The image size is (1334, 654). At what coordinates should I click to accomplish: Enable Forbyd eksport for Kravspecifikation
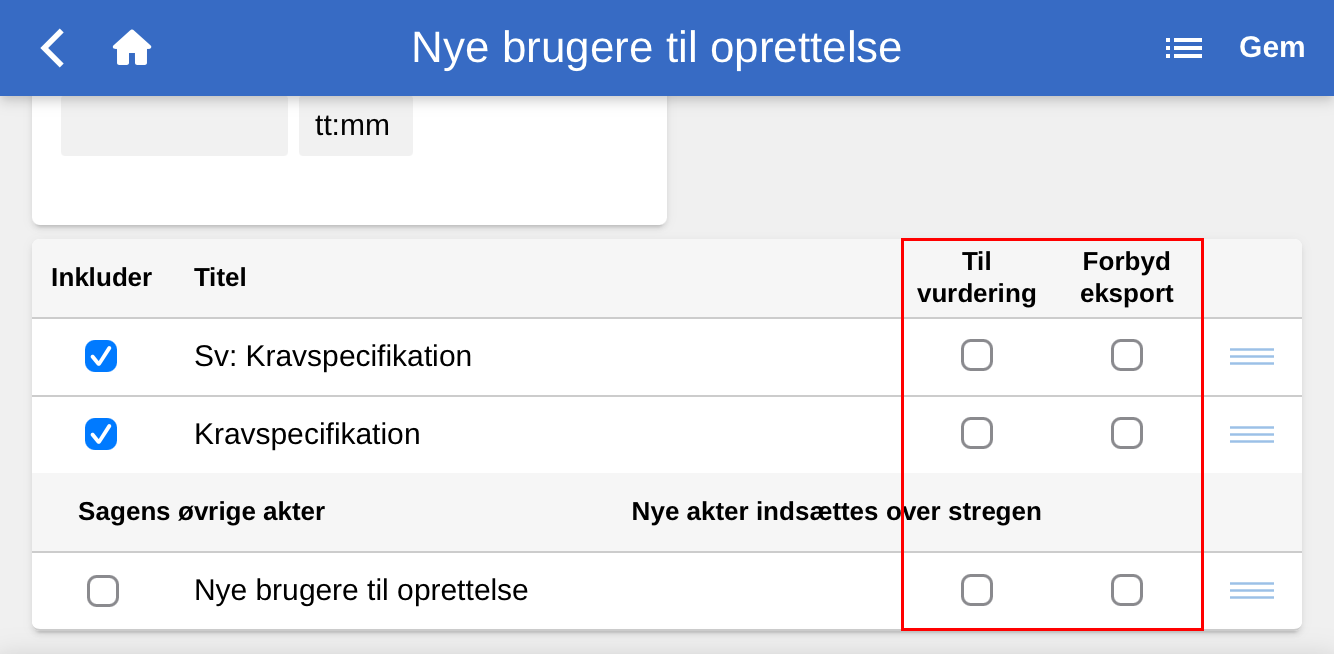[x=1127, y=433]
